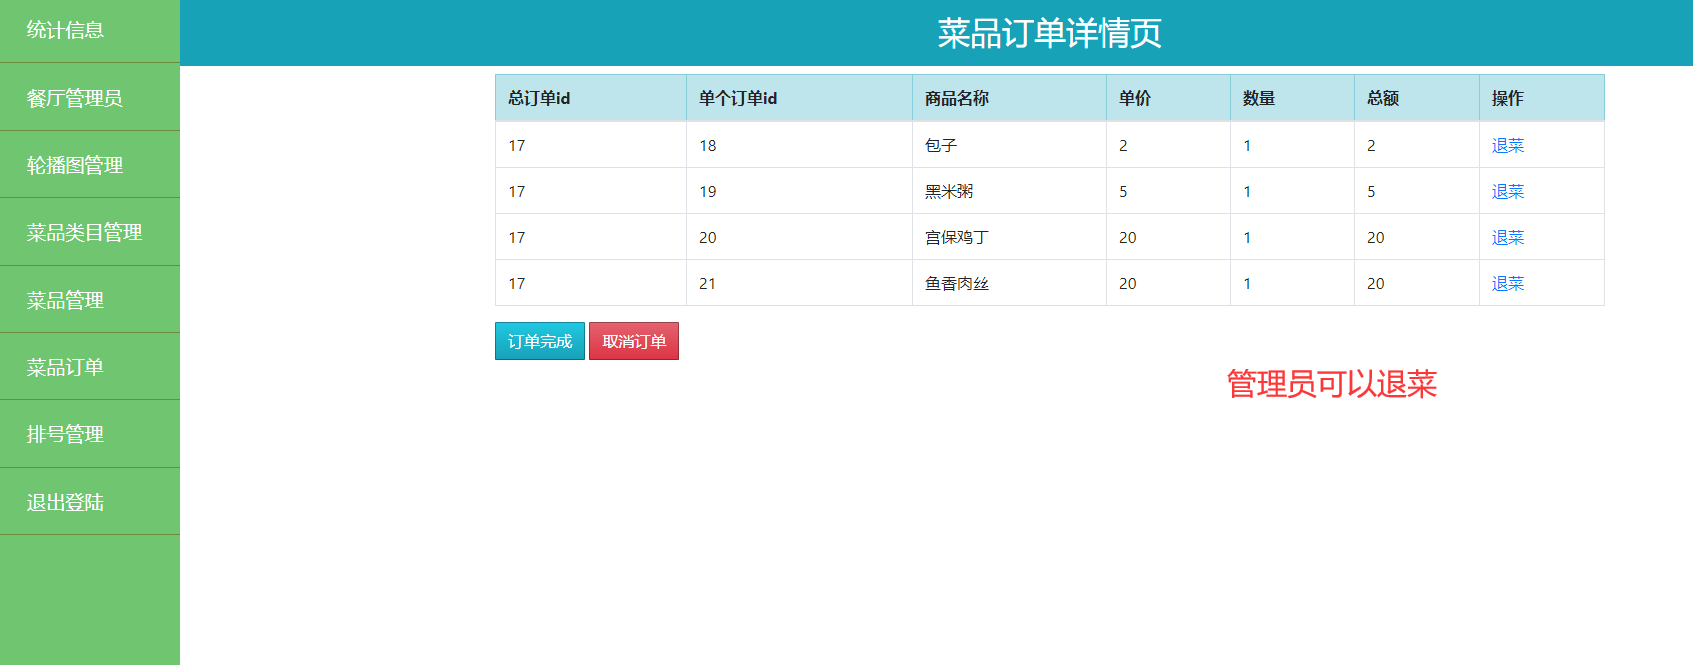The width and height of the screenshot is (1693, 665).
Task: Click 退菜 link for 黑米粥 row
Action: (1507, 192)
